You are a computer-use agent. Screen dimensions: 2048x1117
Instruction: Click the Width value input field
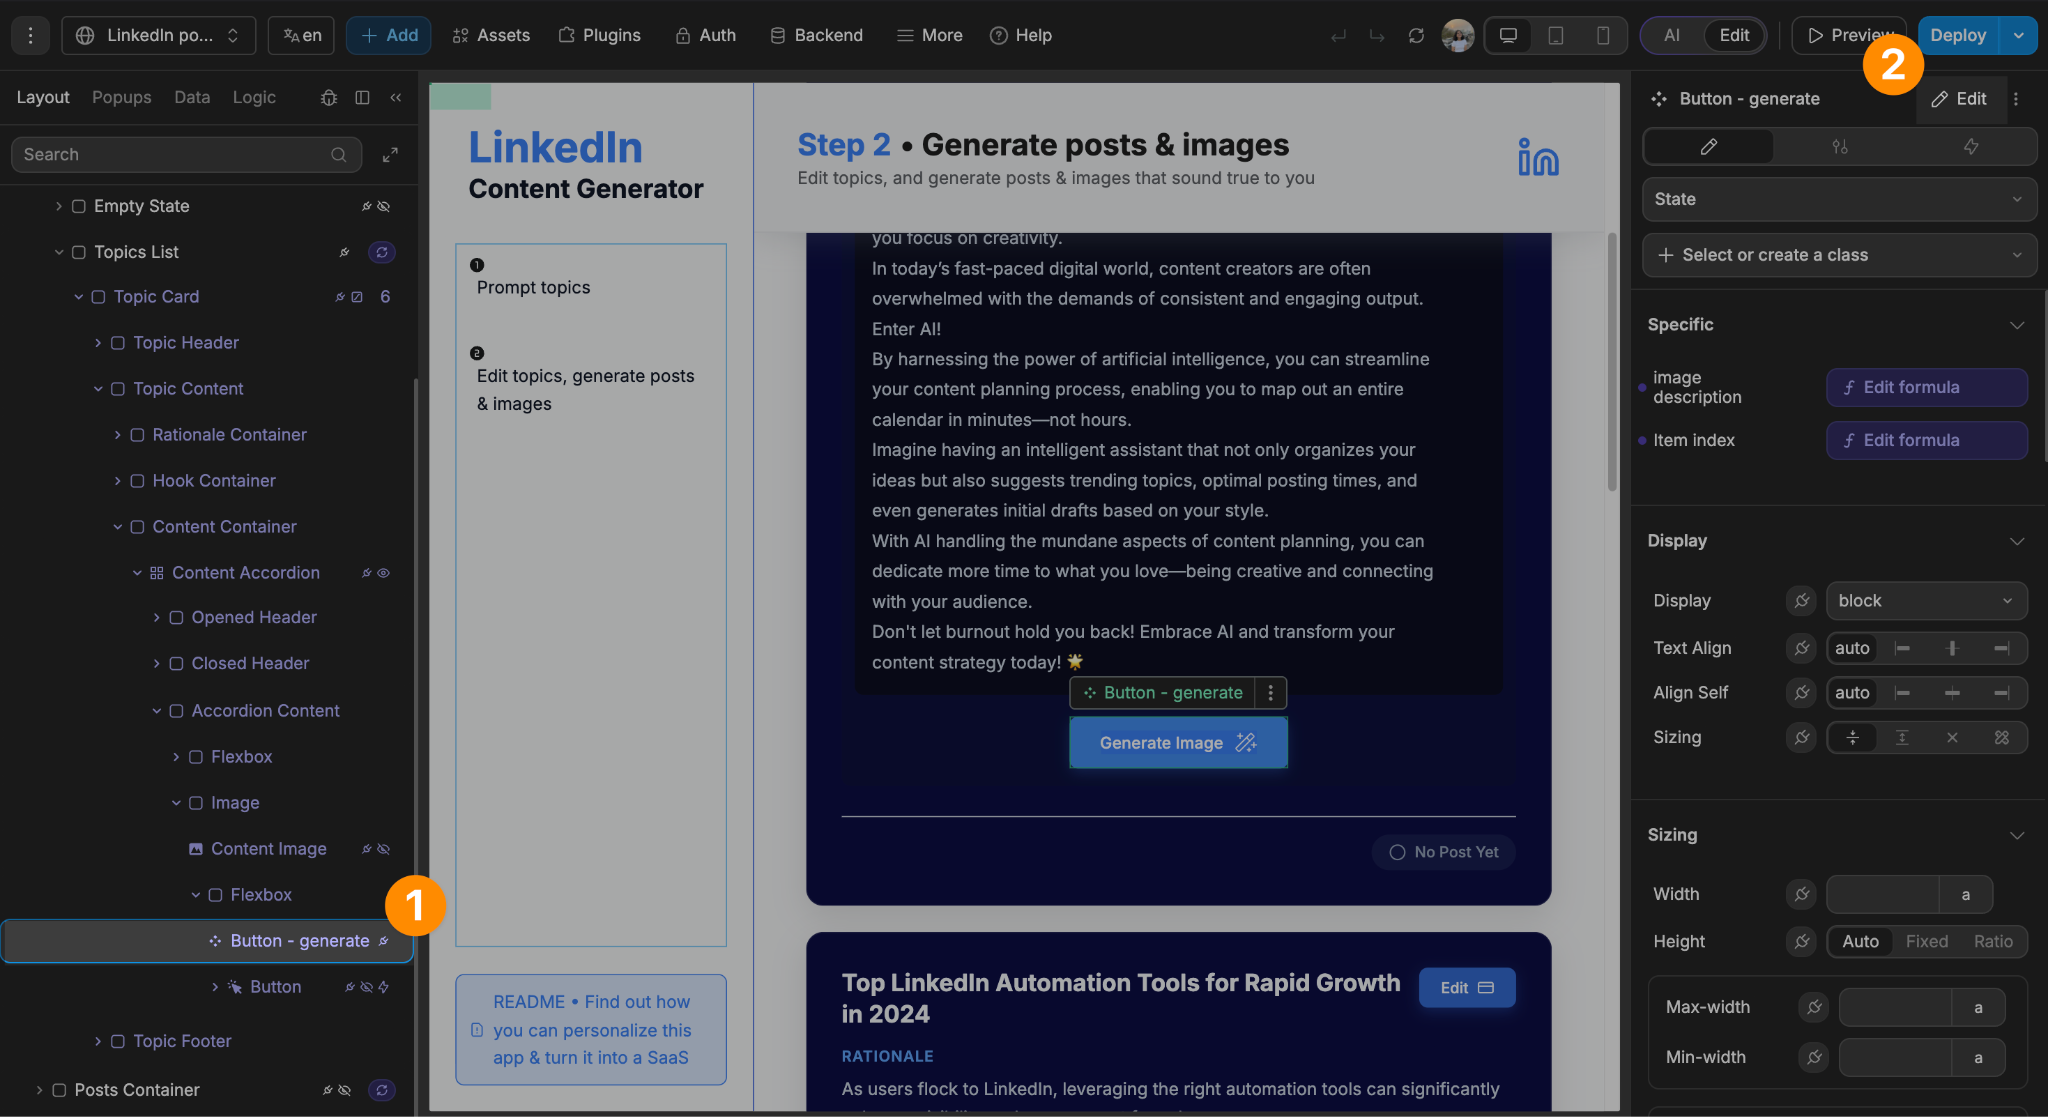tap(1882, 894)
